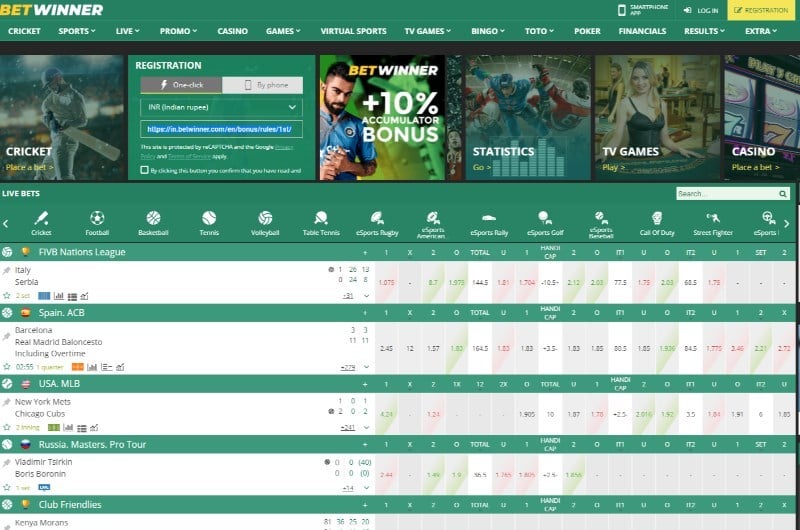Viewport: 800px width, 530px height.
Task: Click the Log In button
Action: (x=701, y=10)
